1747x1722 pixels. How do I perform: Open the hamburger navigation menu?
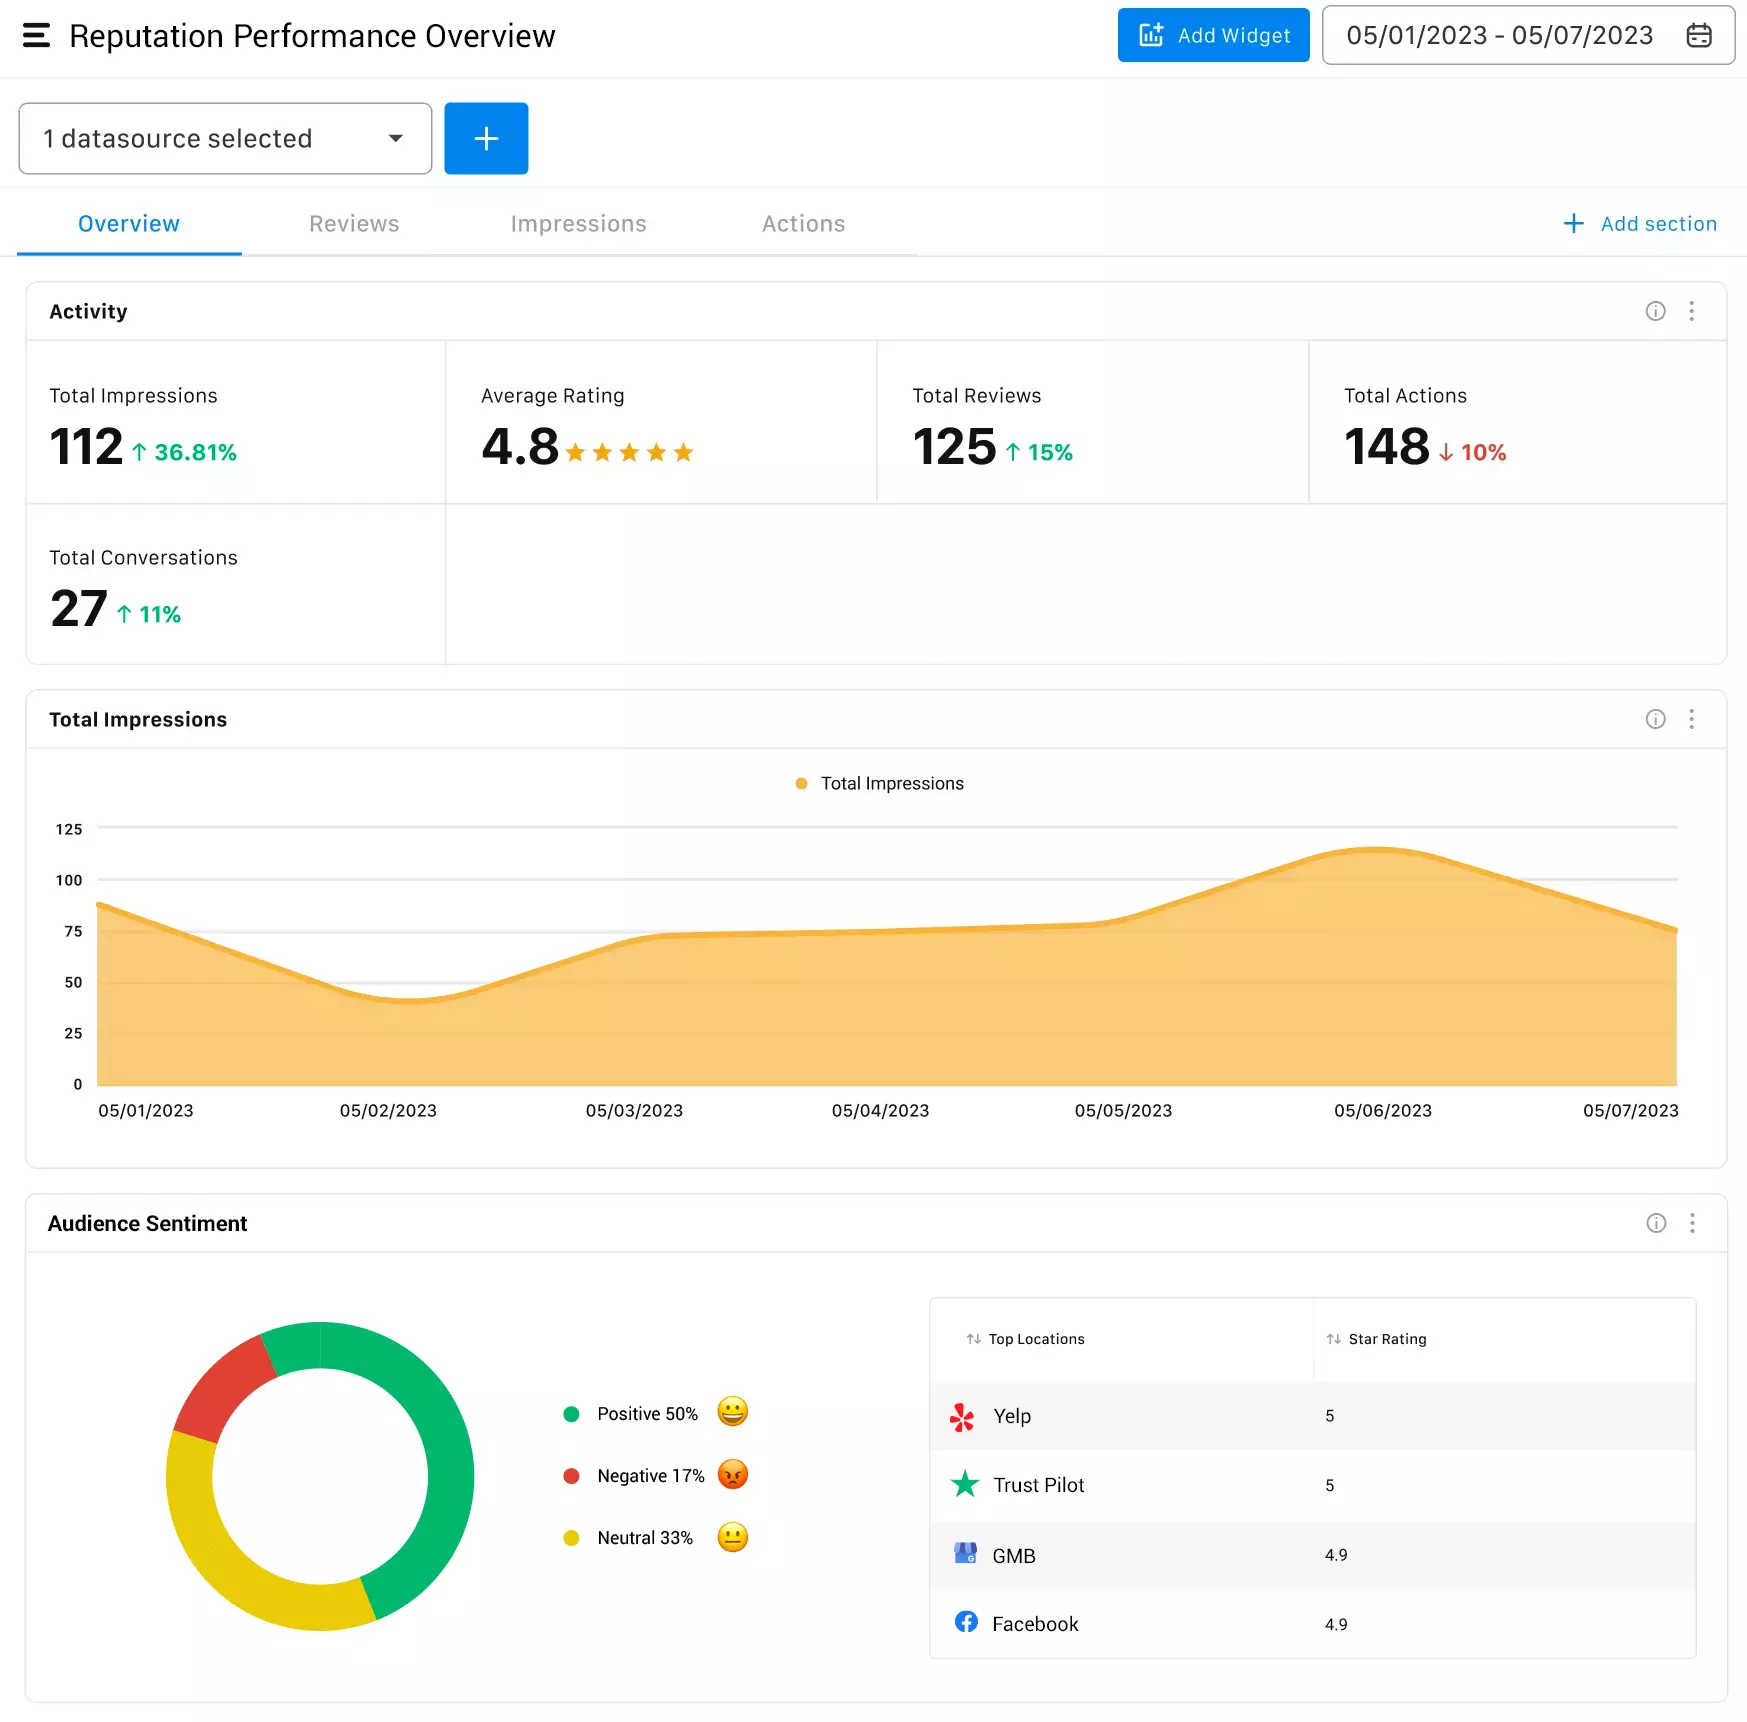click(x=36, y=36)
